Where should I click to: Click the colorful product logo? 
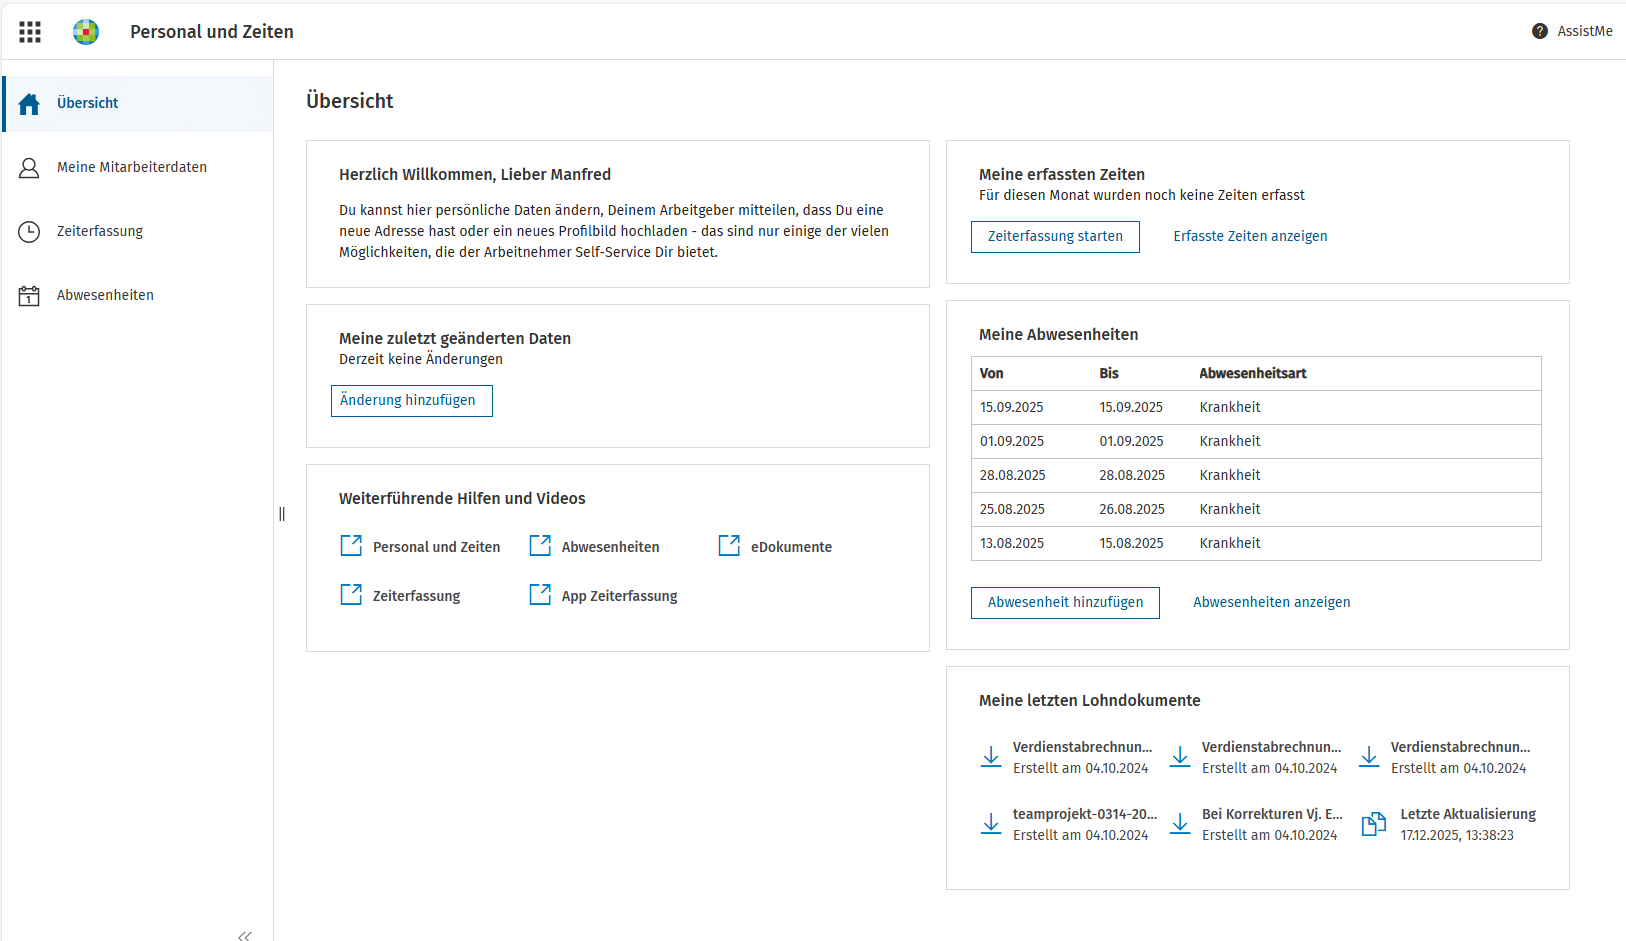pyautogui.click(x=86, y=32)
